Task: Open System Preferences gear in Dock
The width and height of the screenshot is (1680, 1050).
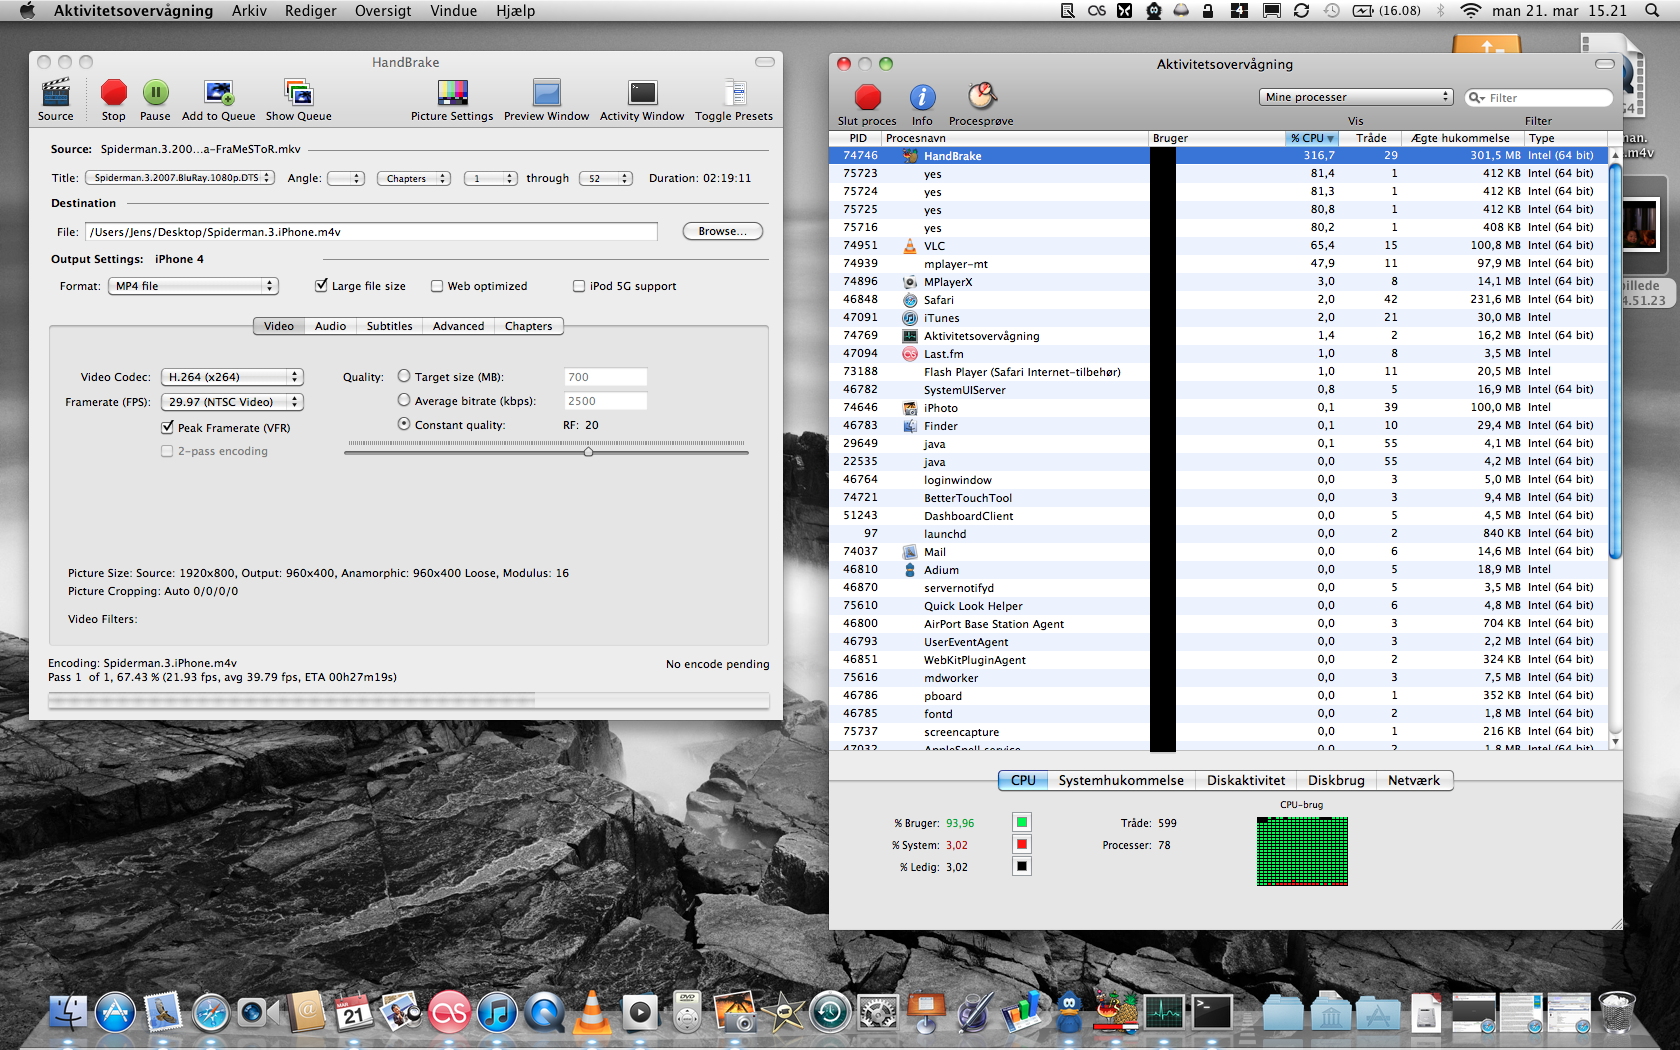Action: 878,1013
